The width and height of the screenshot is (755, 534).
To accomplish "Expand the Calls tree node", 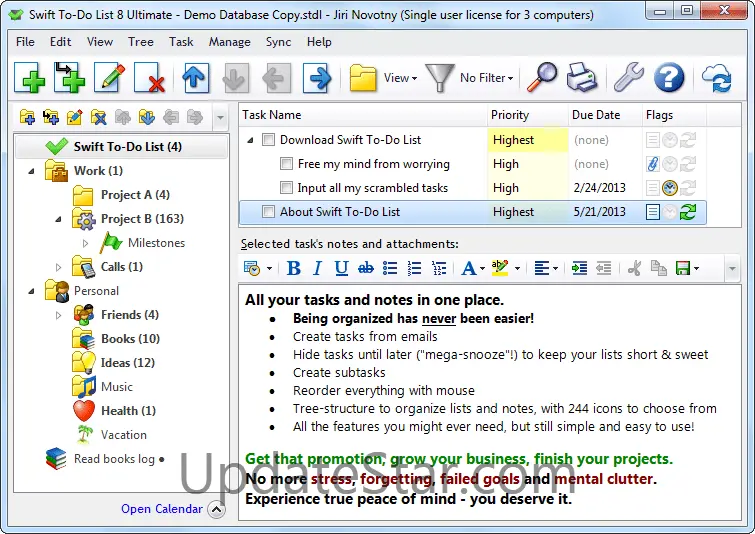I will [x=59, y=267].
